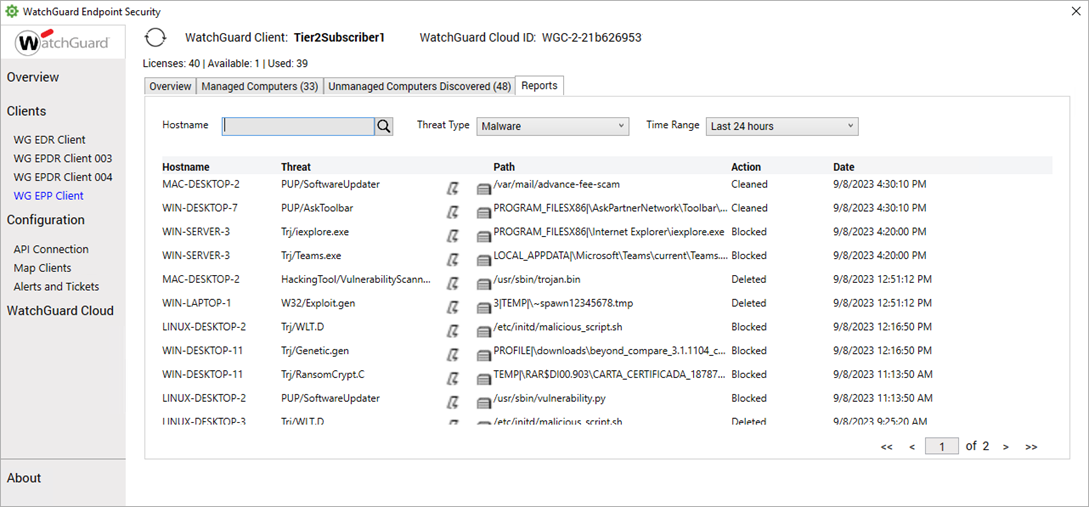Click the threat details icon for Trj/Teams.exe row
This screenshot has width=1089, height=507.
coord(453,257)
